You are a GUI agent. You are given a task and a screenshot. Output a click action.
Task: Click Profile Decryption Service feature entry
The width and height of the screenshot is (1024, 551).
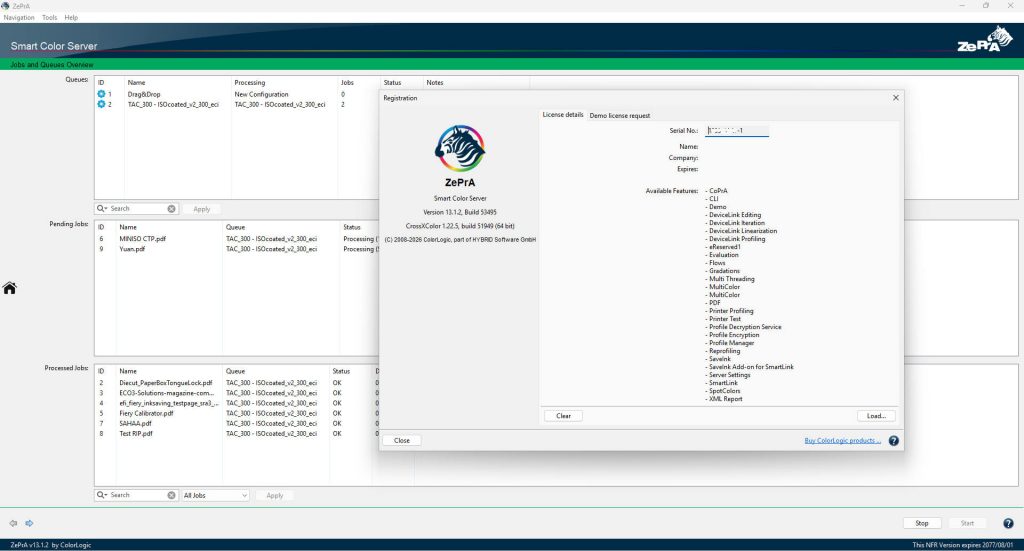[x=745, y=327]
